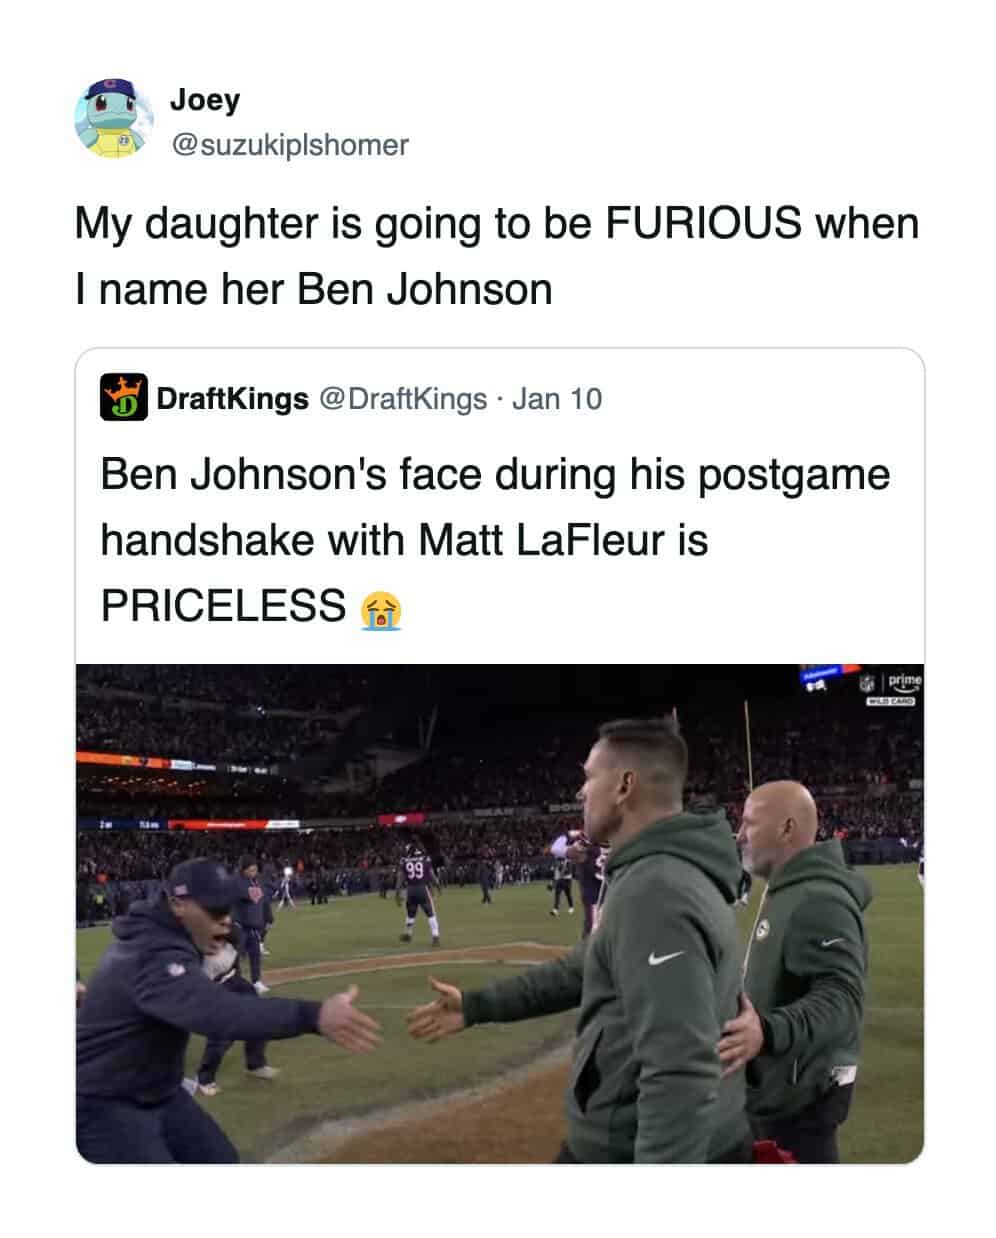Open Joey's profile via display name
Viewport: 996px width, 1238px height.
click(x=205, y=100)
